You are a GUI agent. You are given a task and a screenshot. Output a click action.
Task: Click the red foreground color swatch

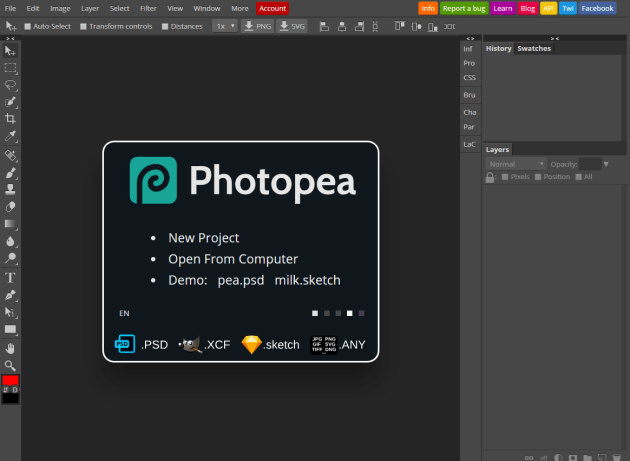(10, 381)
